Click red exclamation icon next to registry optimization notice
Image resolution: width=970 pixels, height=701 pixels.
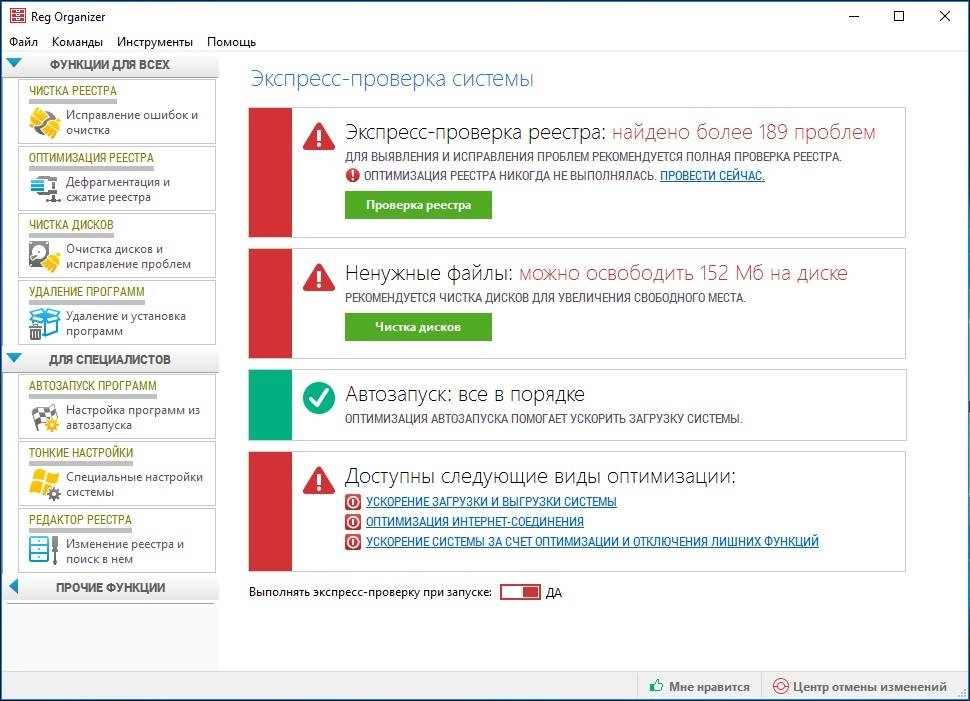coord(352,175)
